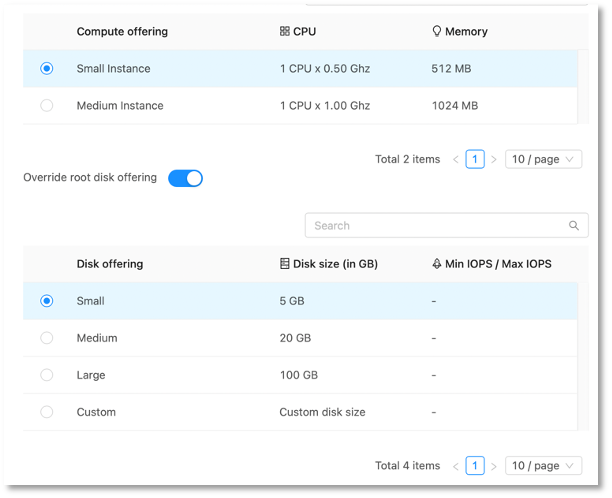Toggle Override root disk offering switch

pos(185,178)
